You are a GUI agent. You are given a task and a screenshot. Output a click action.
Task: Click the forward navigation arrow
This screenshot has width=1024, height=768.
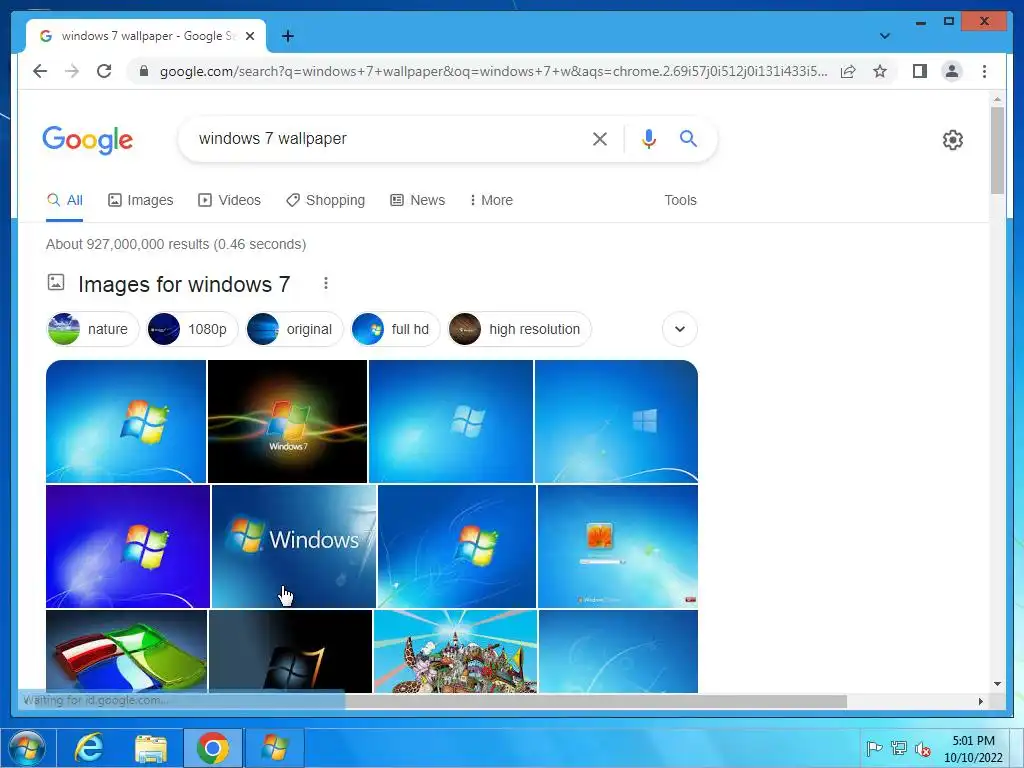[72, 71]
